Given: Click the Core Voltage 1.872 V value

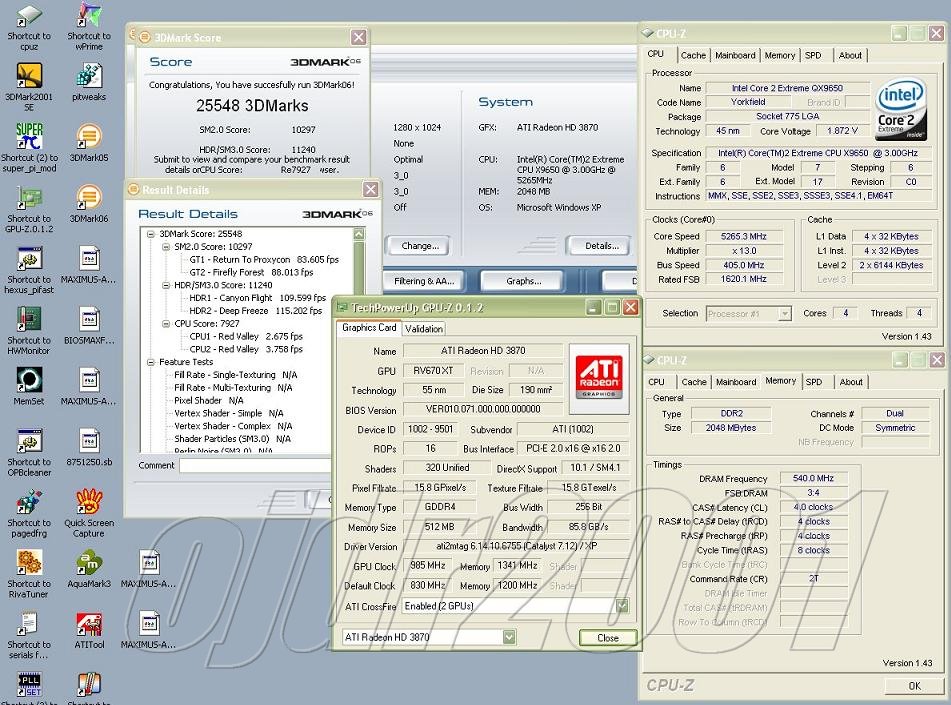Looking at the screenshot, I should [842, 130].
